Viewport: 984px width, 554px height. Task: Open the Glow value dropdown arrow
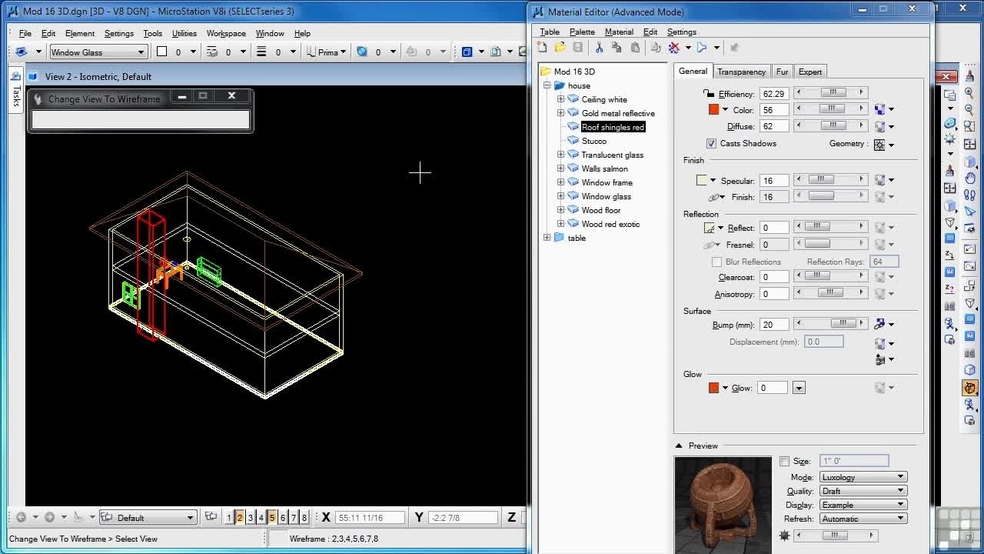tap(798, 388)
